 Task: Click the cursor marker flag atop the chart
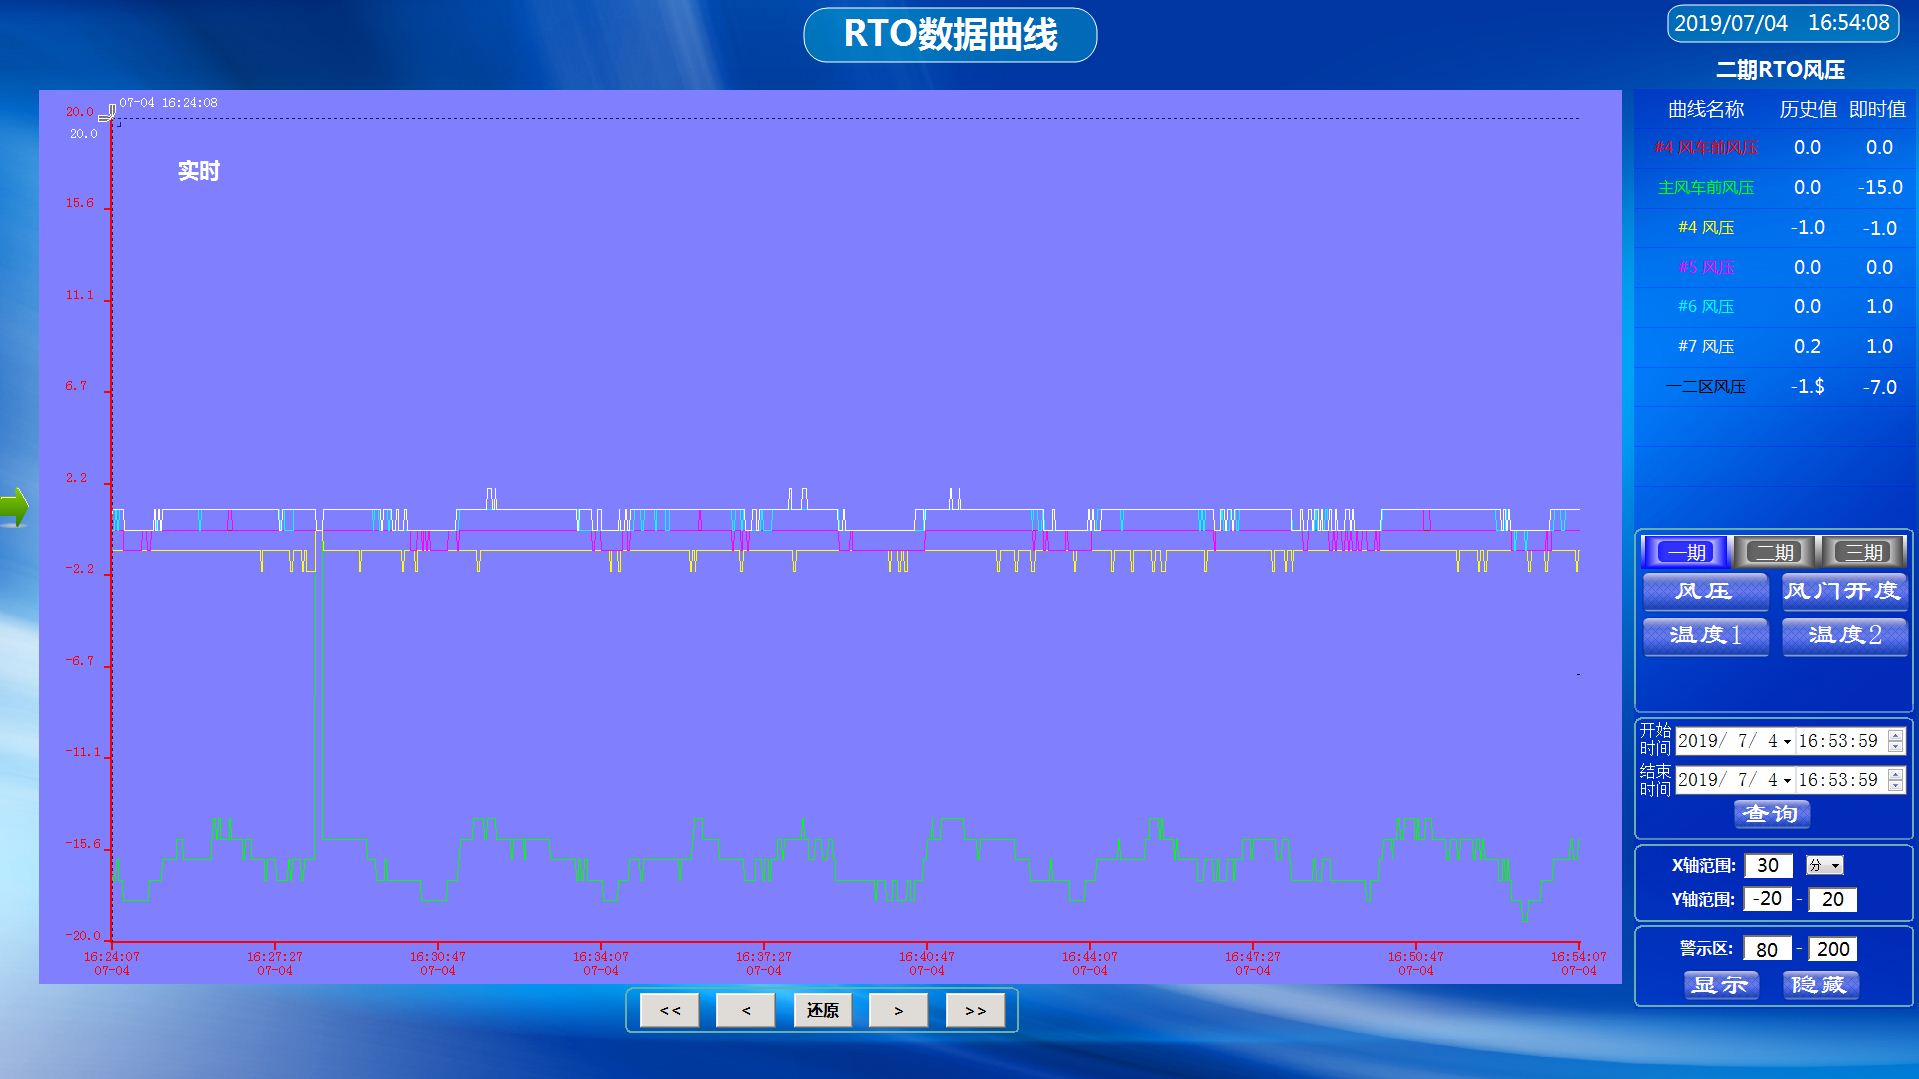[108, 114]
